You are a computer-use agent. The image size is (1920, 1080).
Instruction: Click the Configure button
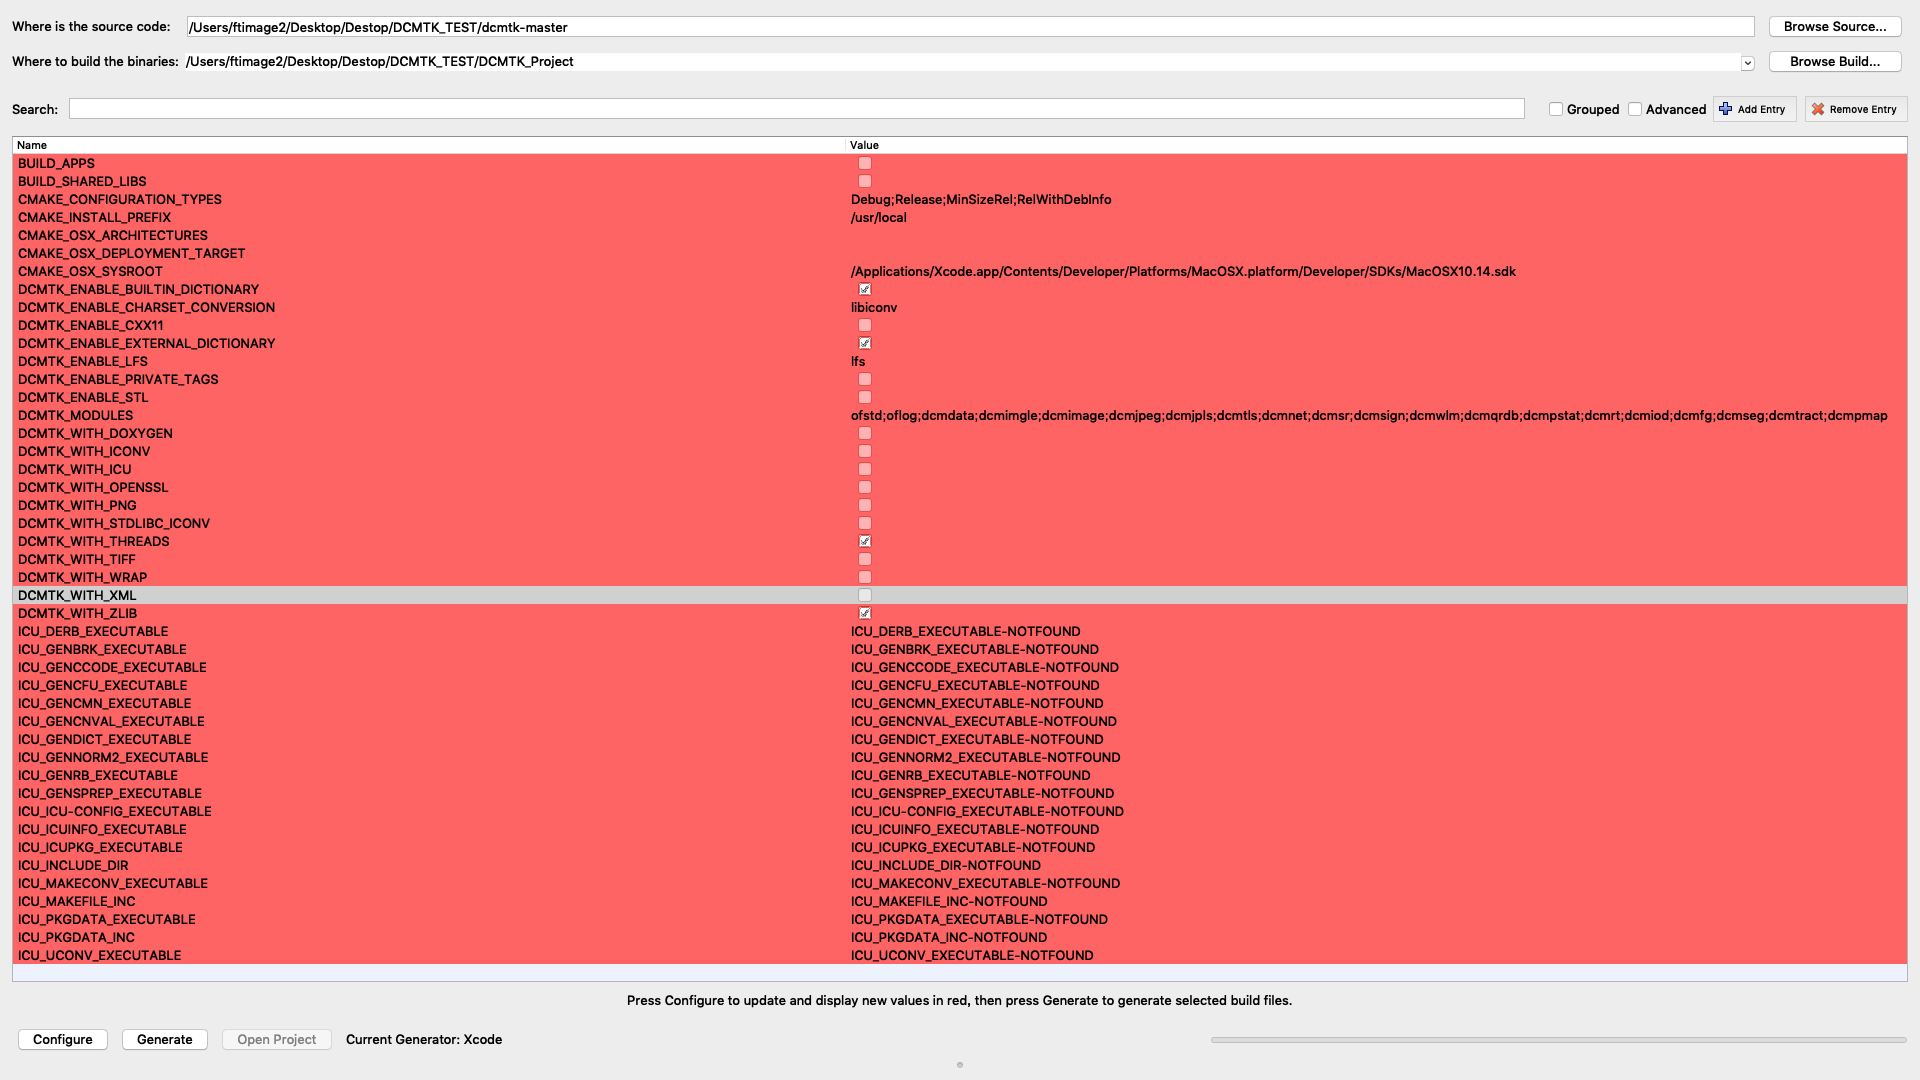[63, 1040]
